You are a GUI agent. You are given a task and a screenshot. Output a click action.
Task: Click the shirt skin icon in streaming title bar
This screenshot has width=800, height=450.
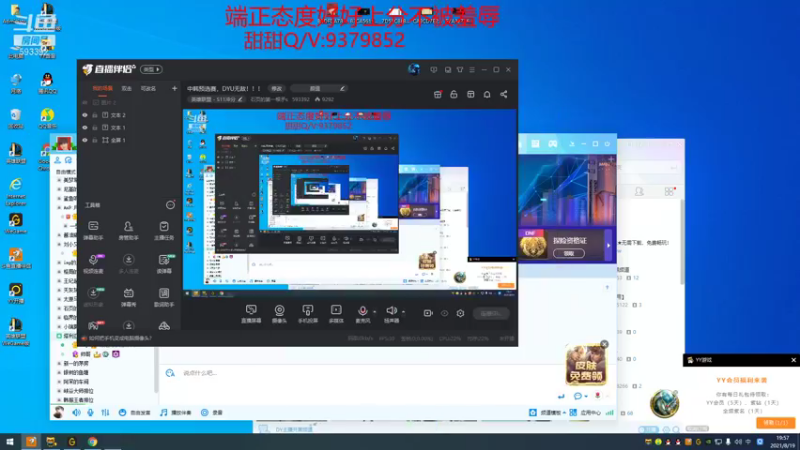[x=460, y=69]
